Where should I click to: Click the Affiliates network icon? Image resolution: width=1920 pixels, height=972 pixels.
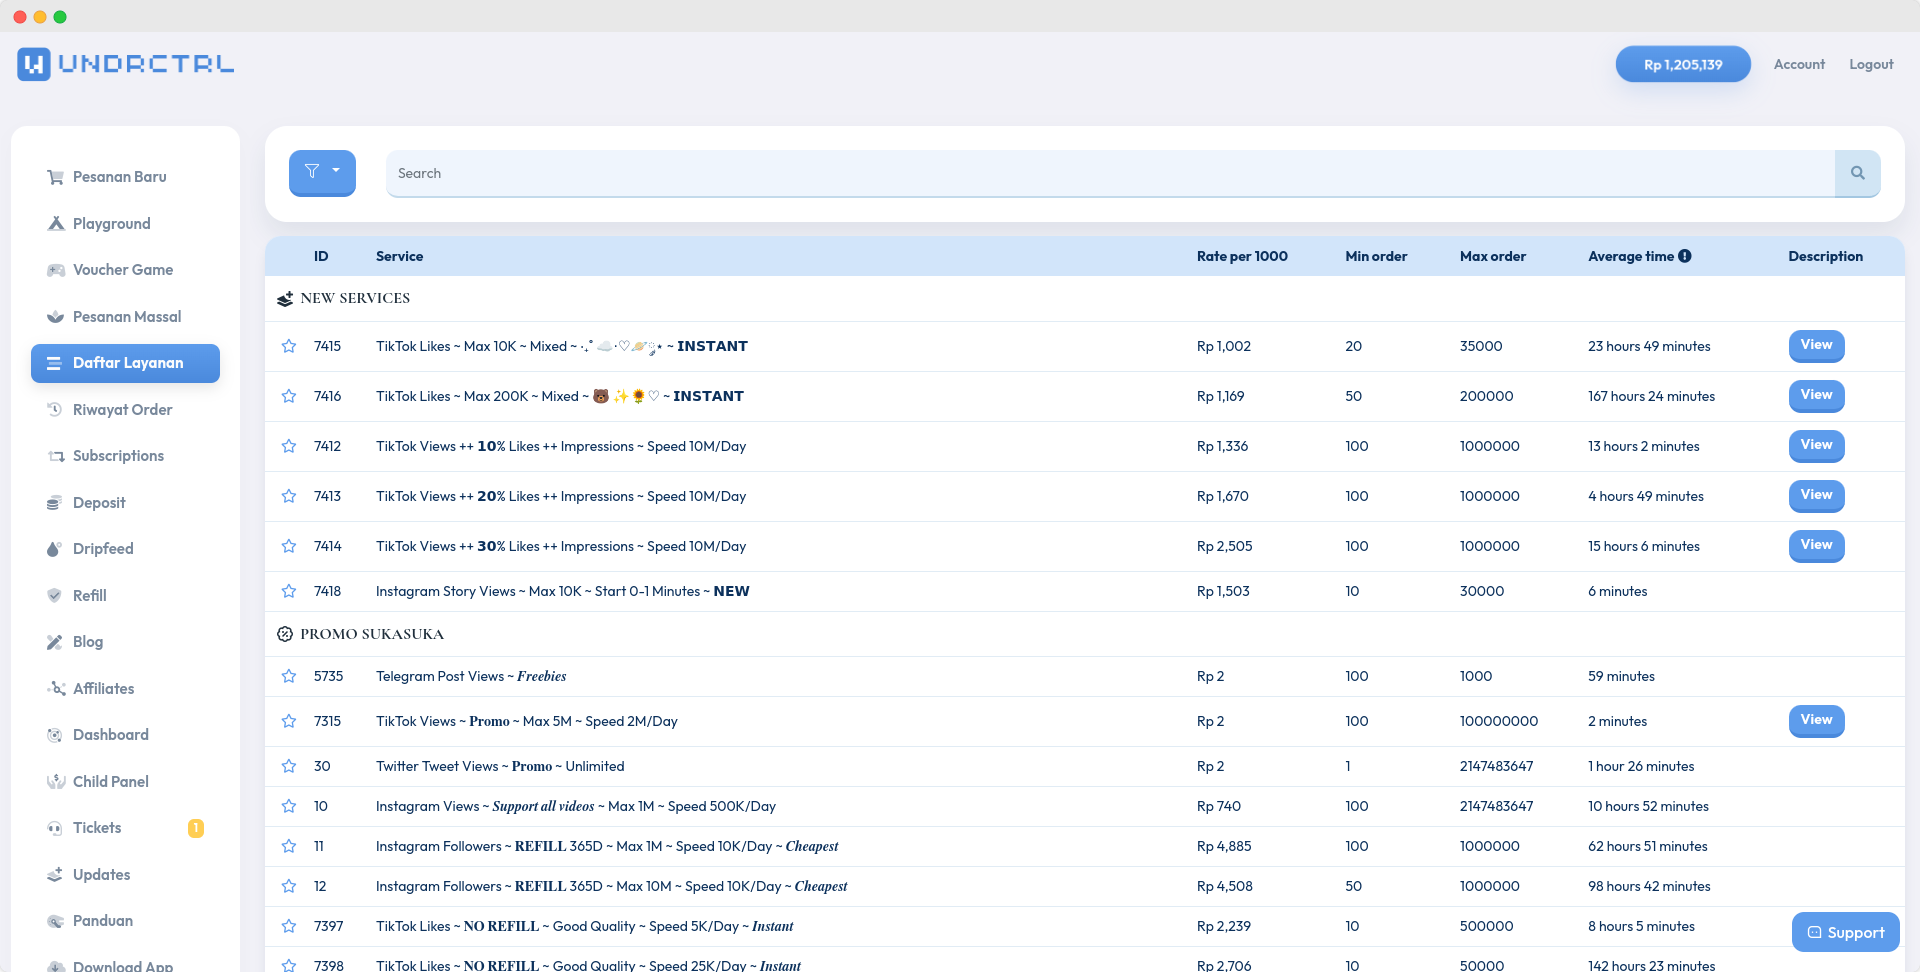[55, 688]
